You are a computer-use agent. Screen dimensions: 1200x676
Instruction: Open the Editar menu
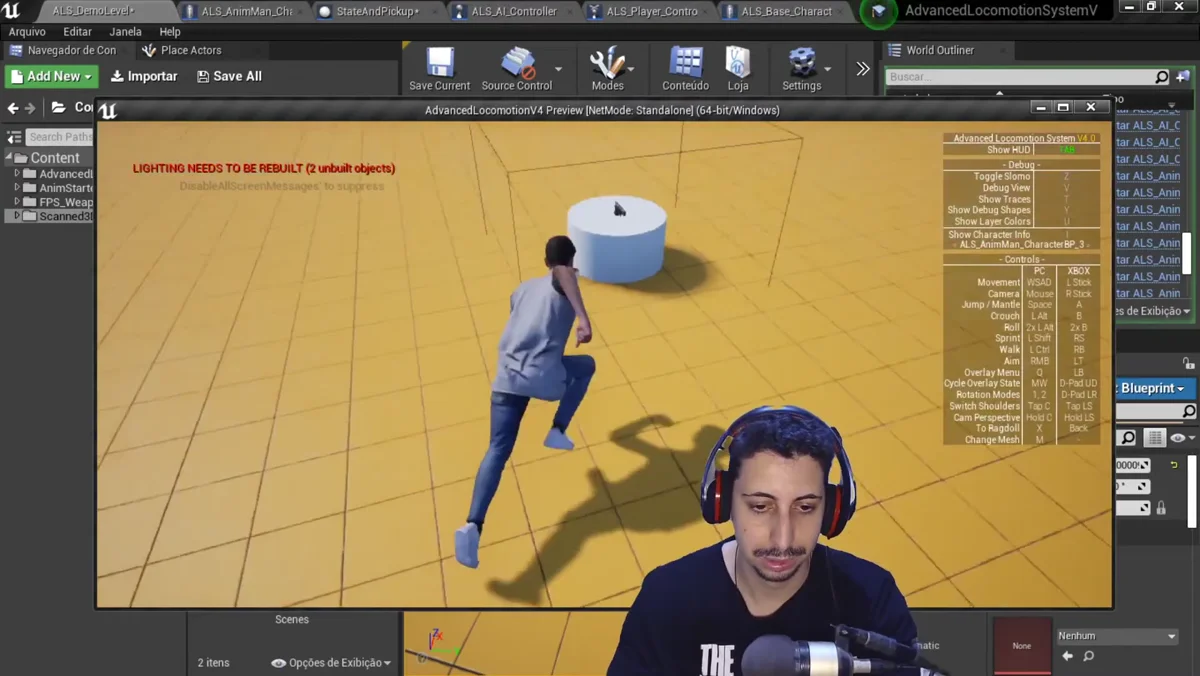[77, 32]
